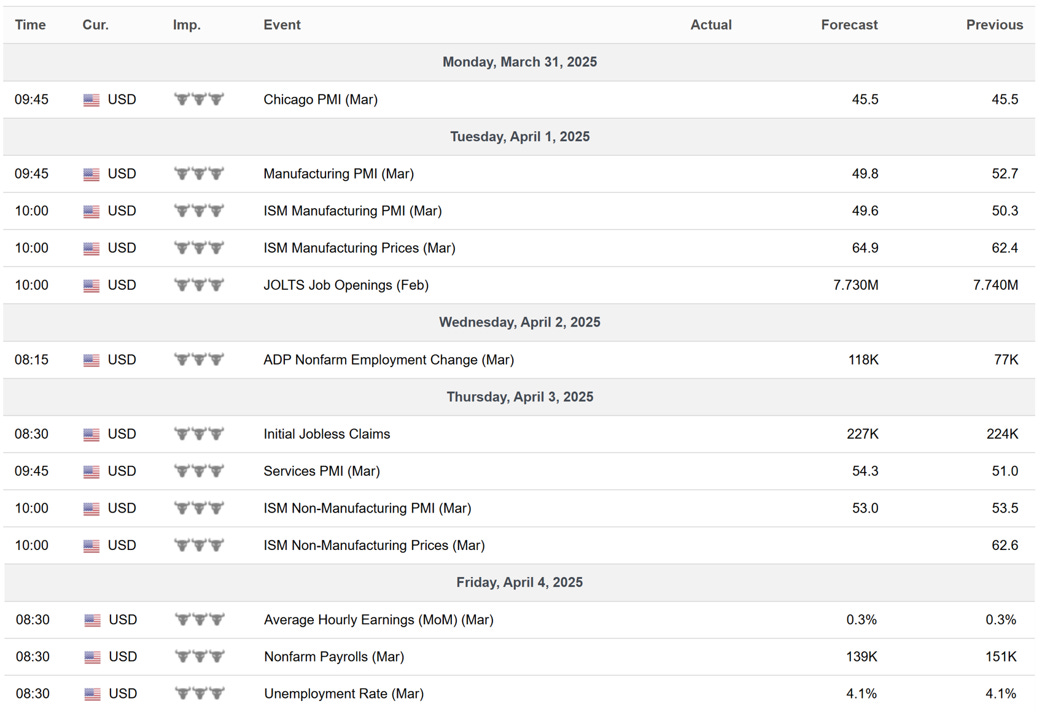
Task: Click forecast value 53.0
Action: 865,509
